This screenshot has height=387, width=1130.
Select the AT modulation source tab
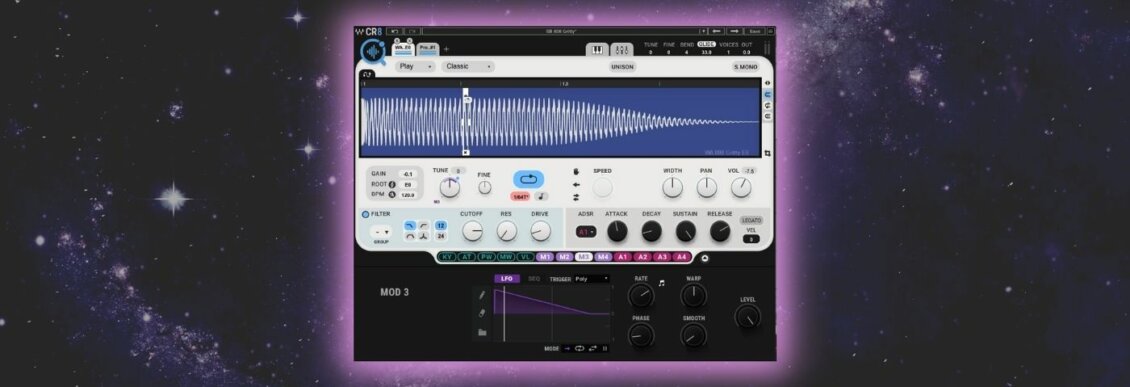tap(466, 257)
